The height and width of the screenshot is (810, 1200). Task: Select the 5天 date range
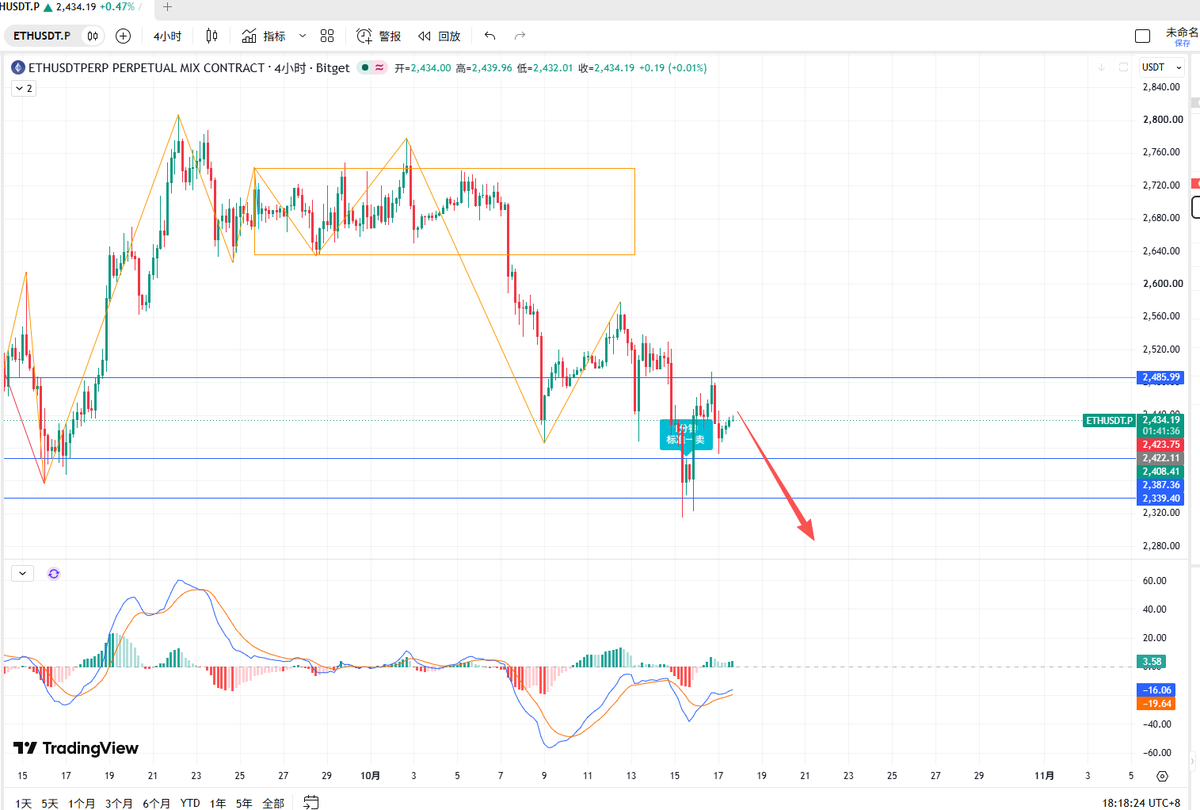[50, 803]
